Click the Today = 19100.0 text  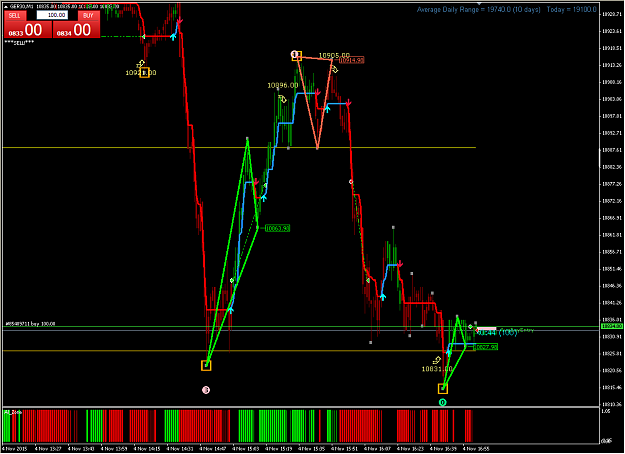[572, 10]
